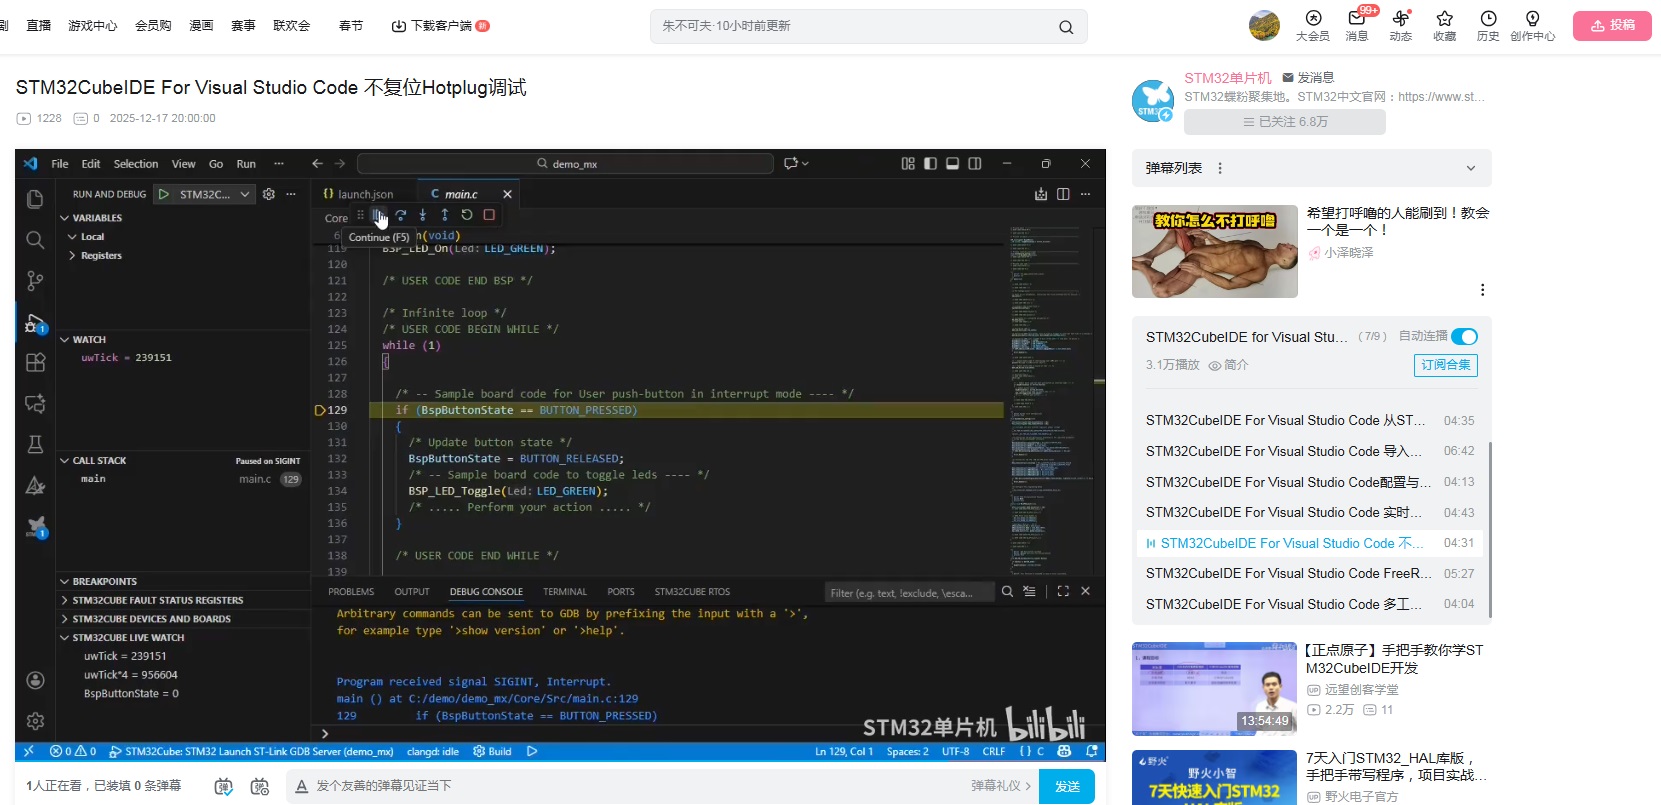Expand the 弹幕列表 panel chevron
The image size is (1661, 805).
click(x=1470, y=168)
